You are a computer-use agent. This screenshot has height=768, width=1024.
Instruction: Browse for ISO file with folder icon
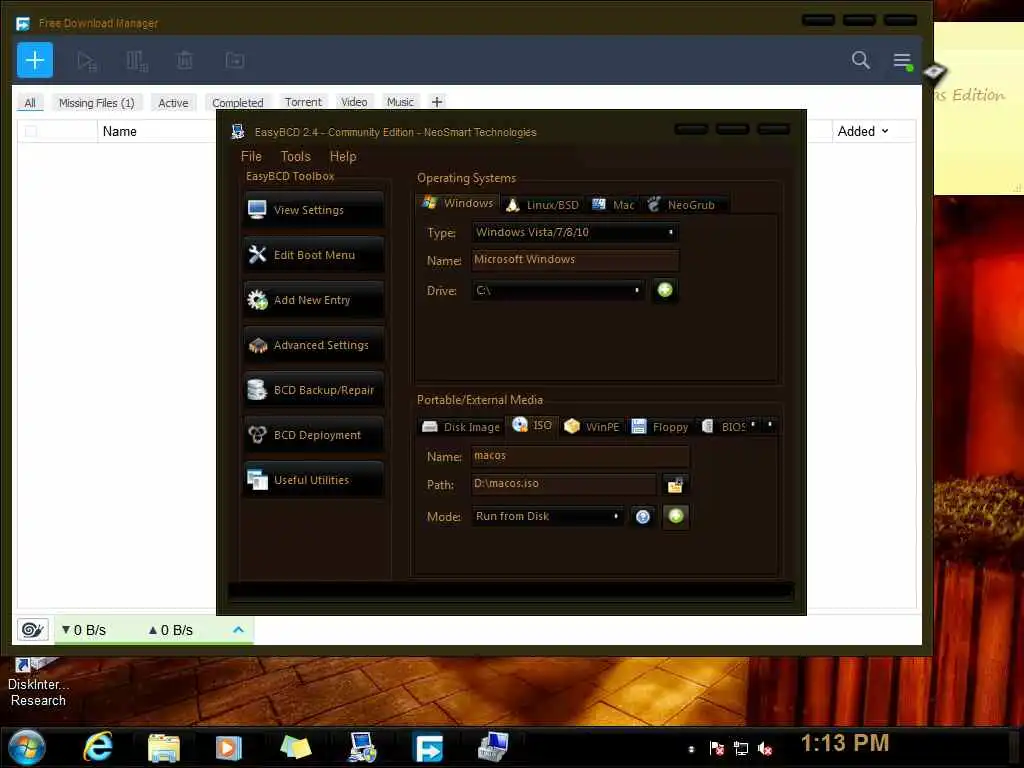(675, 485)
